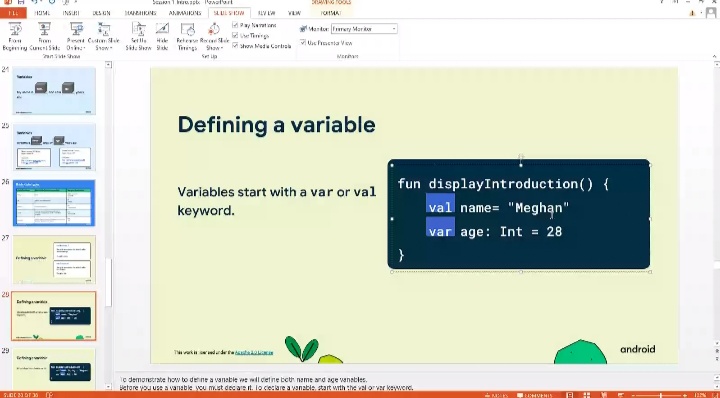
Task: Switch to the VIEW ribbon tab
Action: click(294, 13)
